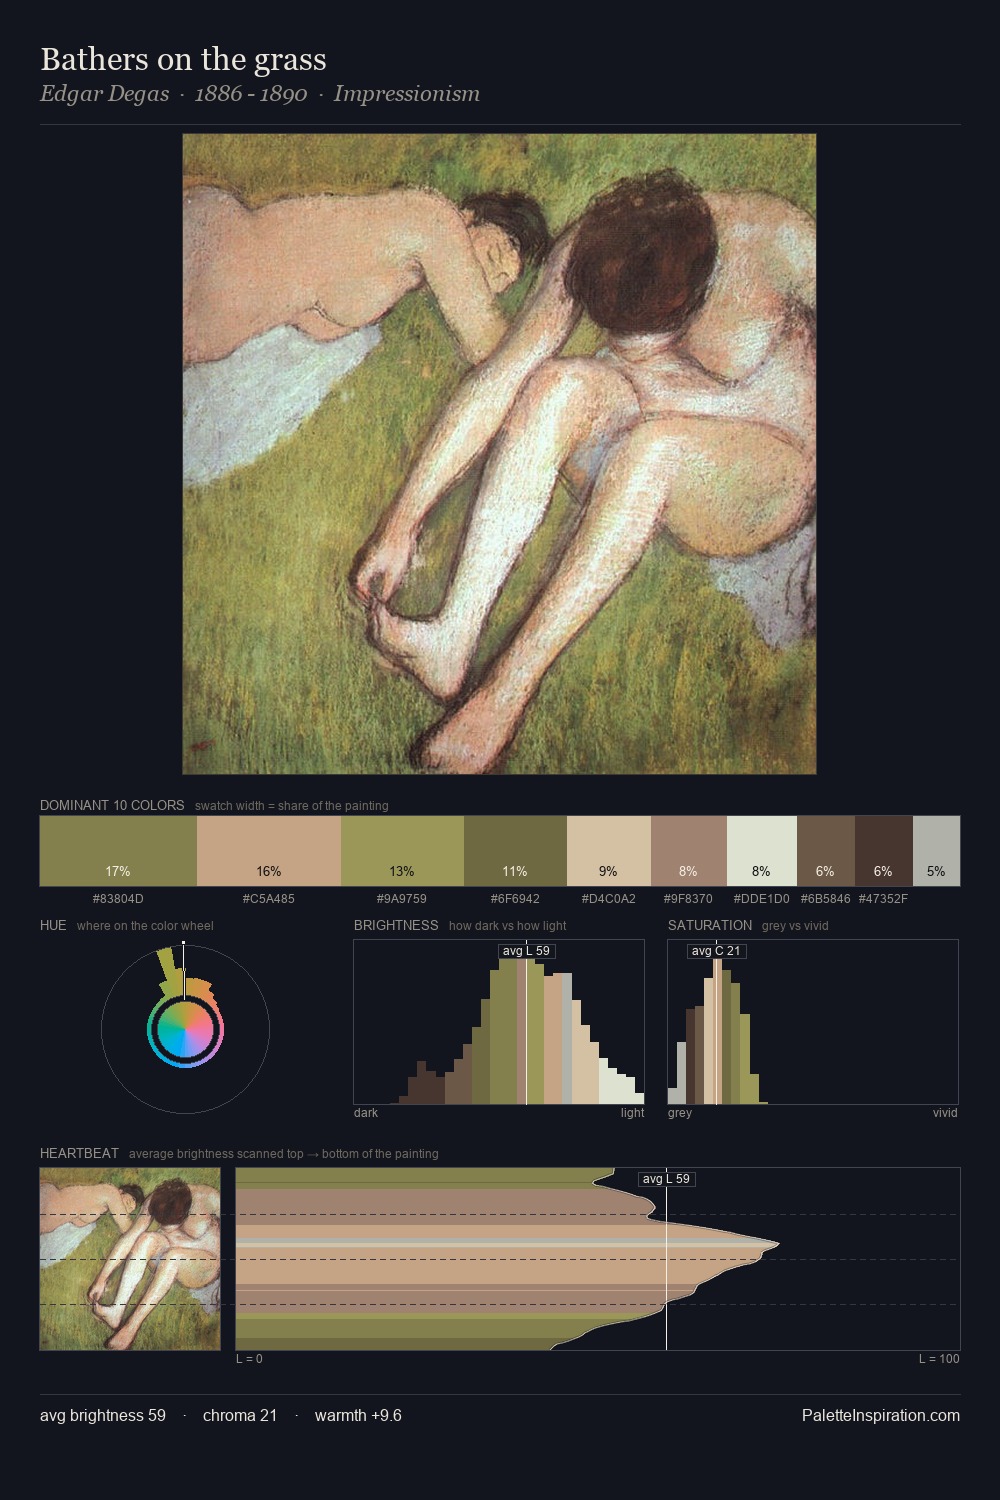Click the dark olive #6F6942 swatch
The height and width of the screenshot is (1500, 1000).
tap(515, 851)
